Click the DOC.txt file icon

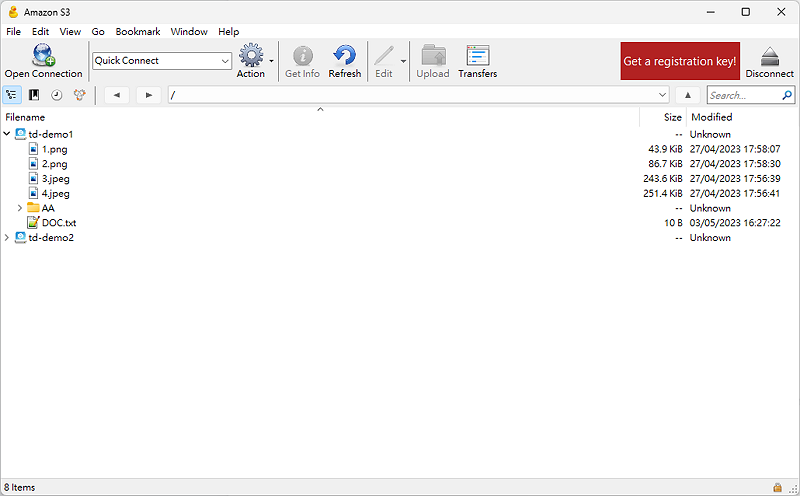coord(33,222)
